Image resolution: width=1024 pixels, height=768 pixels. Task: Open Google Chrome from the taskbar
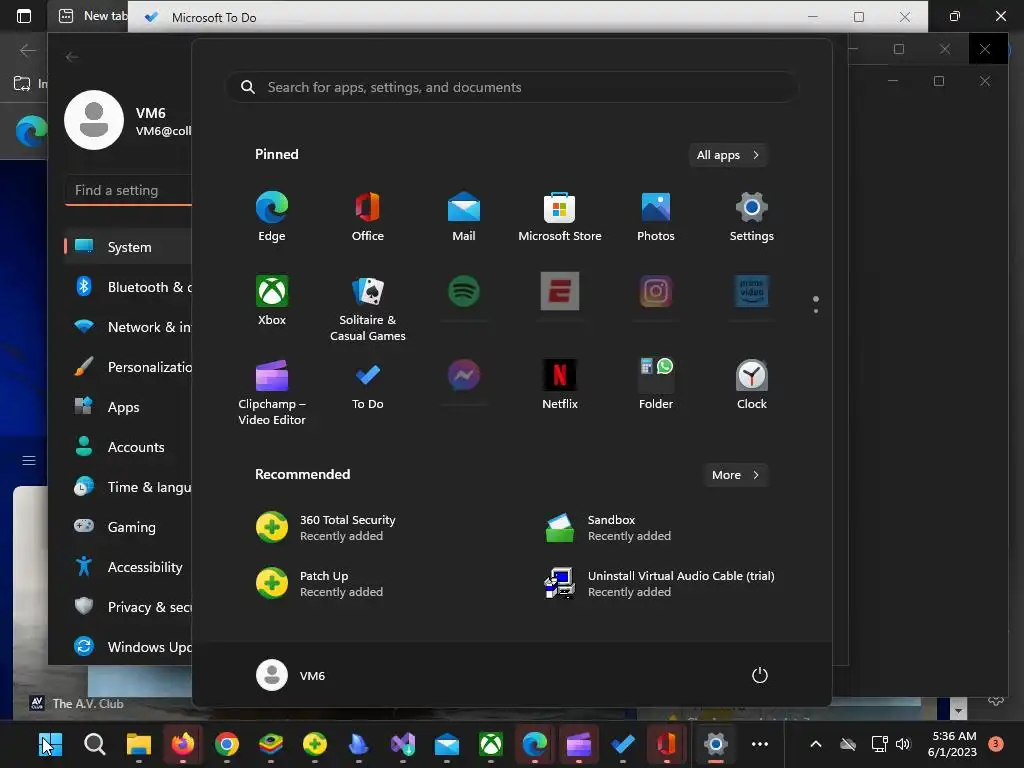[227, 744]
